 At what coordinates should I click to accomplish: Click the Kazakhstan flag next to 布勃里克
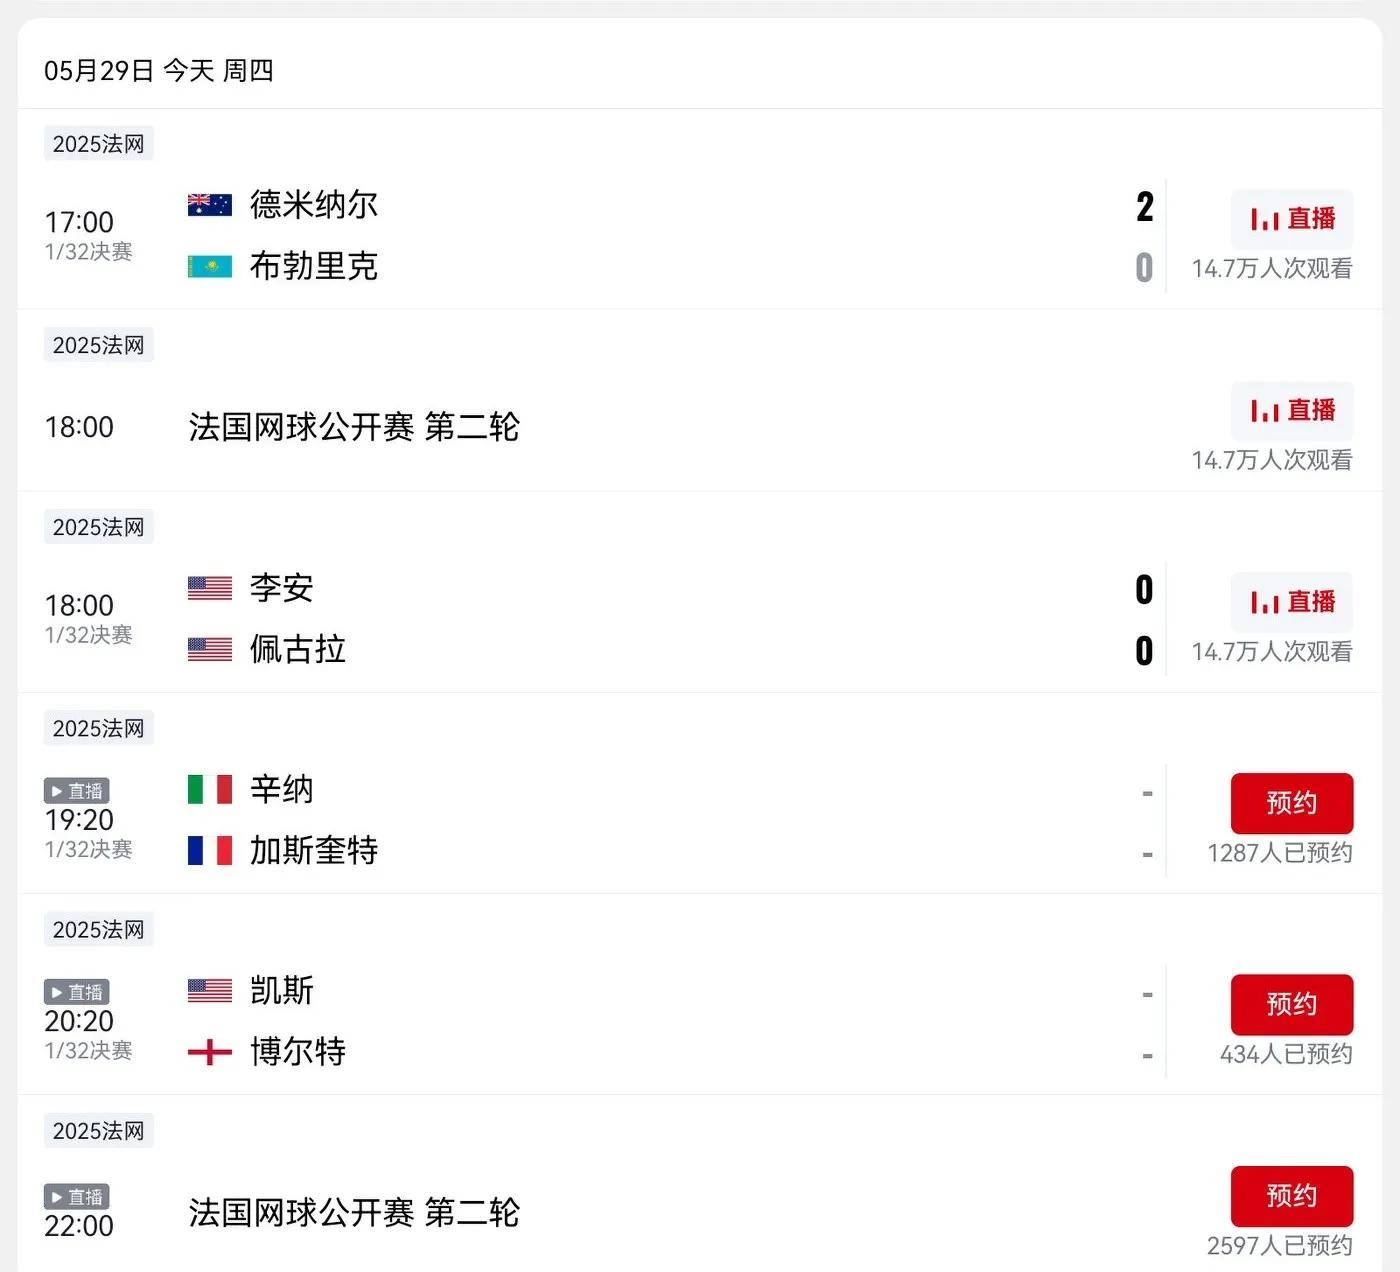pos(210,266)
